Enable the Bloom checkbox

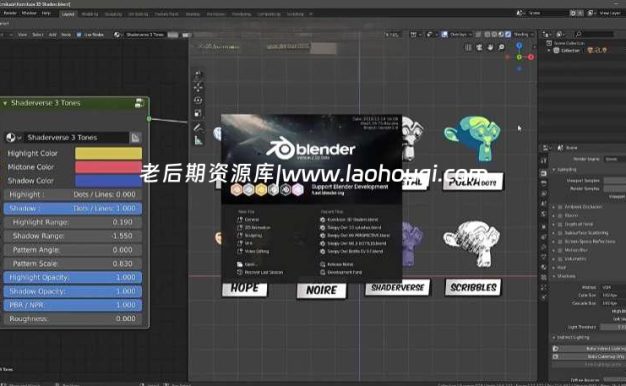[560, 216]
